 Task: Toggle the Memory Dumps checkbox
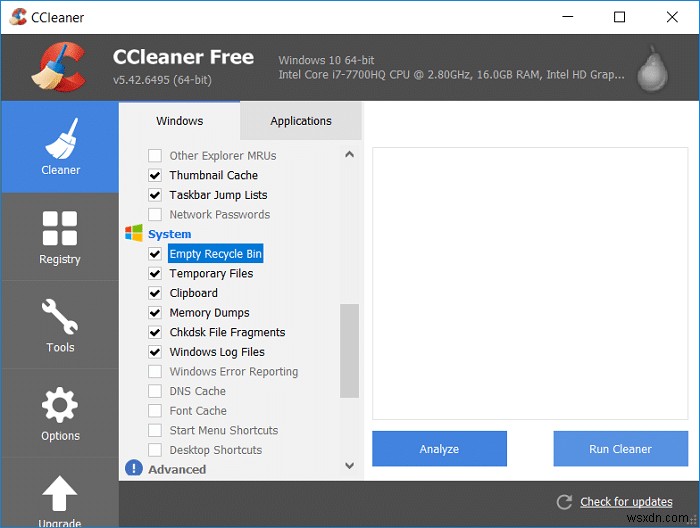[x=155, y=312]
